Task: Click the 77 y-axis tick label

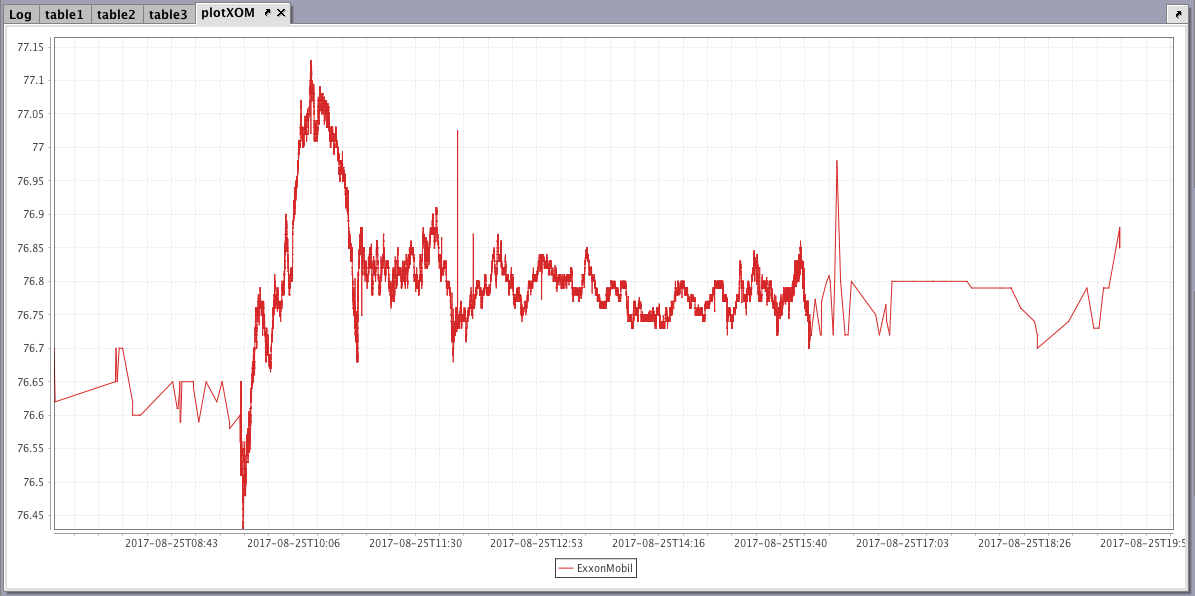Action: [x=38, y=147]
